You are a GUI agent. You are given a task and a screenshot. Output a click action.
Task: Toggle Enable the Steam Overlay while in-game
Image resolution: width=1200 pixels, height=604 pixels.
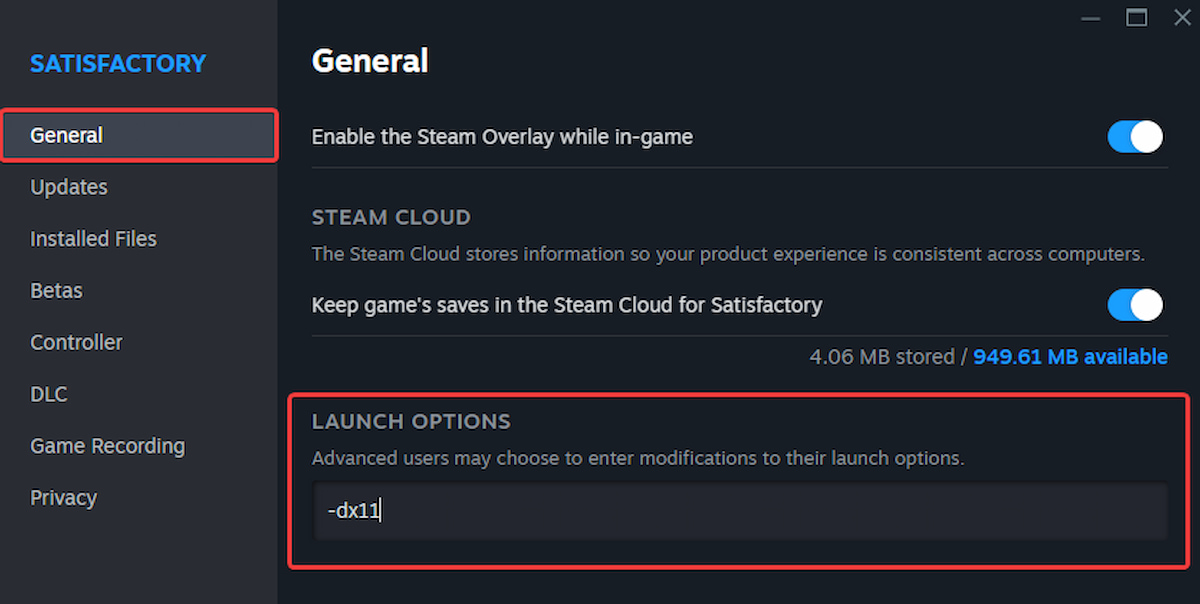1134,136
